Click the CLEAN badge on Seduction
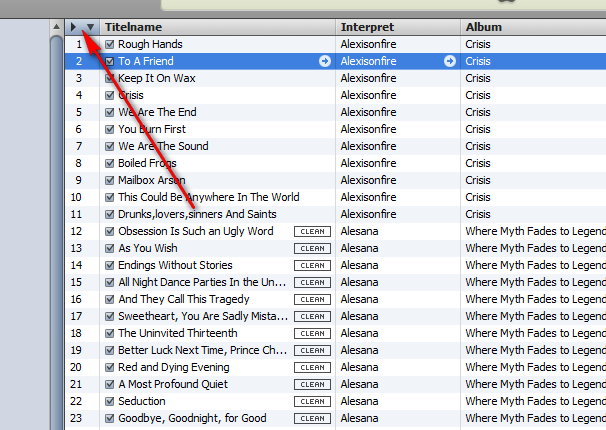The width and height of the screenshot is (606, 430). (x=312, y=401)
